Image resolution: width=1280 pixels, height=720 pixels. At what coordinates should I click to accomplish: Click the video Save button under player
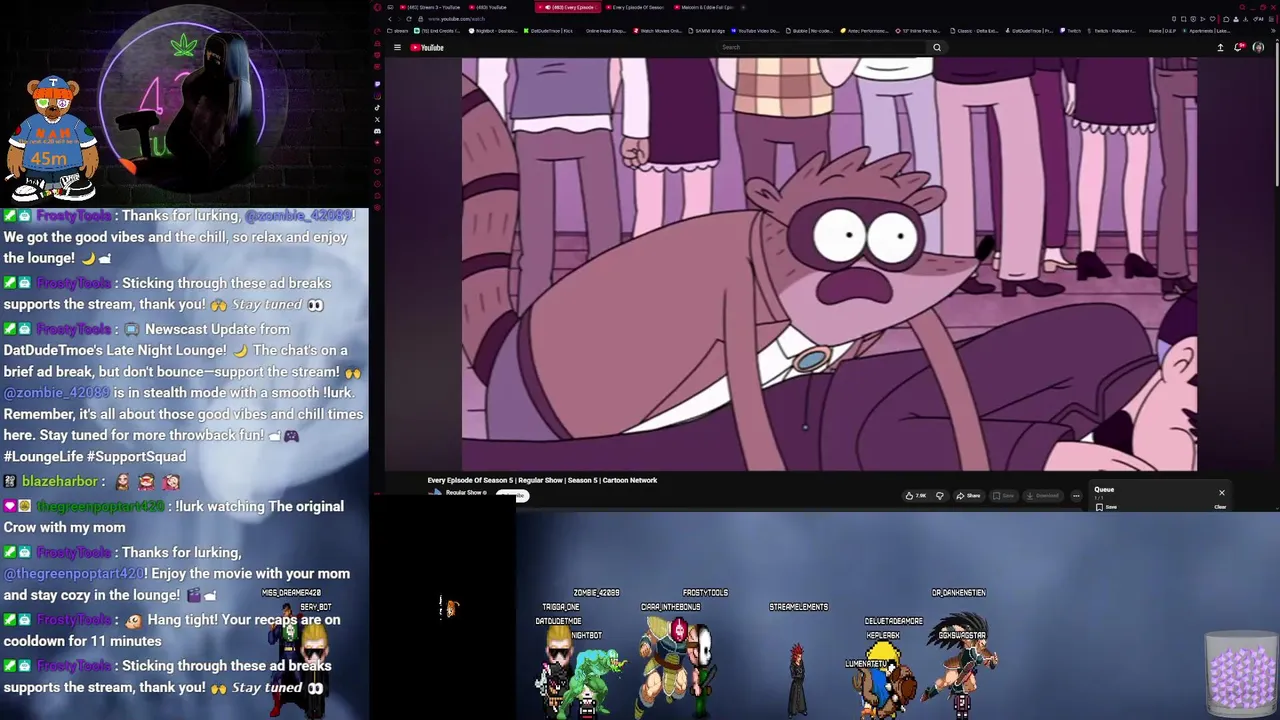pyautogui.click(x=1003, y=496)
